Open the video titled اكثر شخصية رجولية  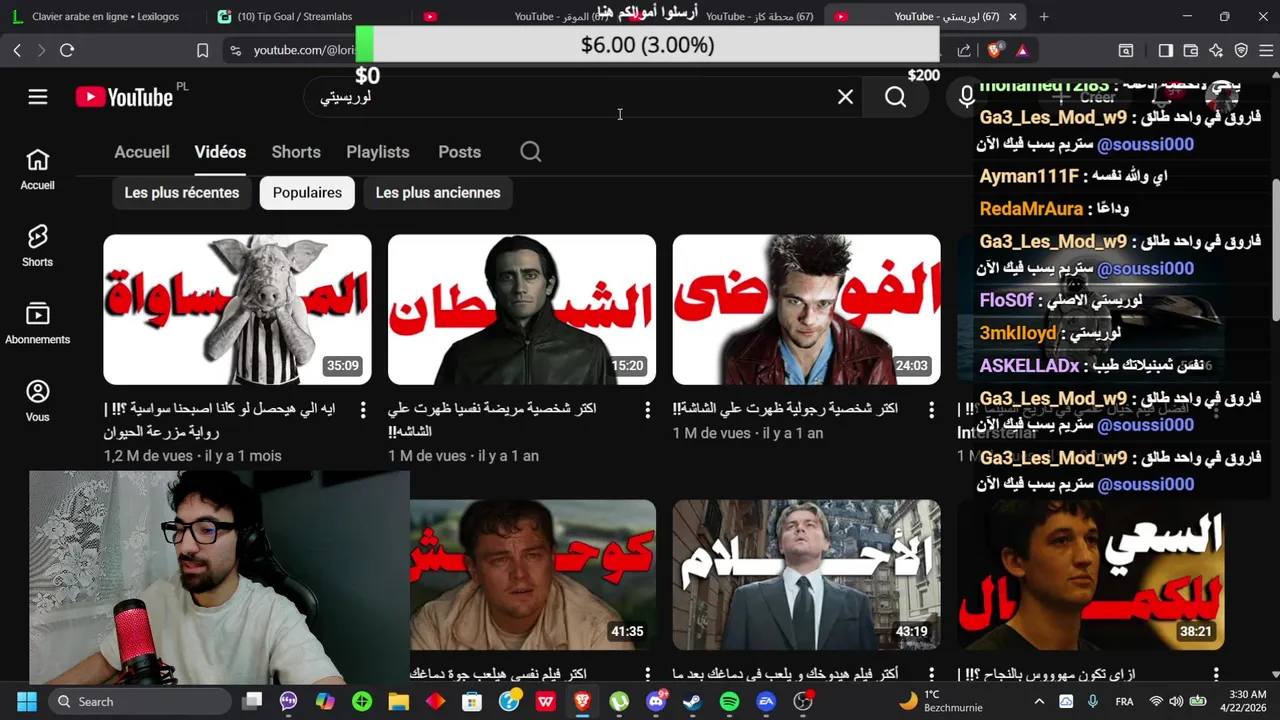tap(785, 409)
